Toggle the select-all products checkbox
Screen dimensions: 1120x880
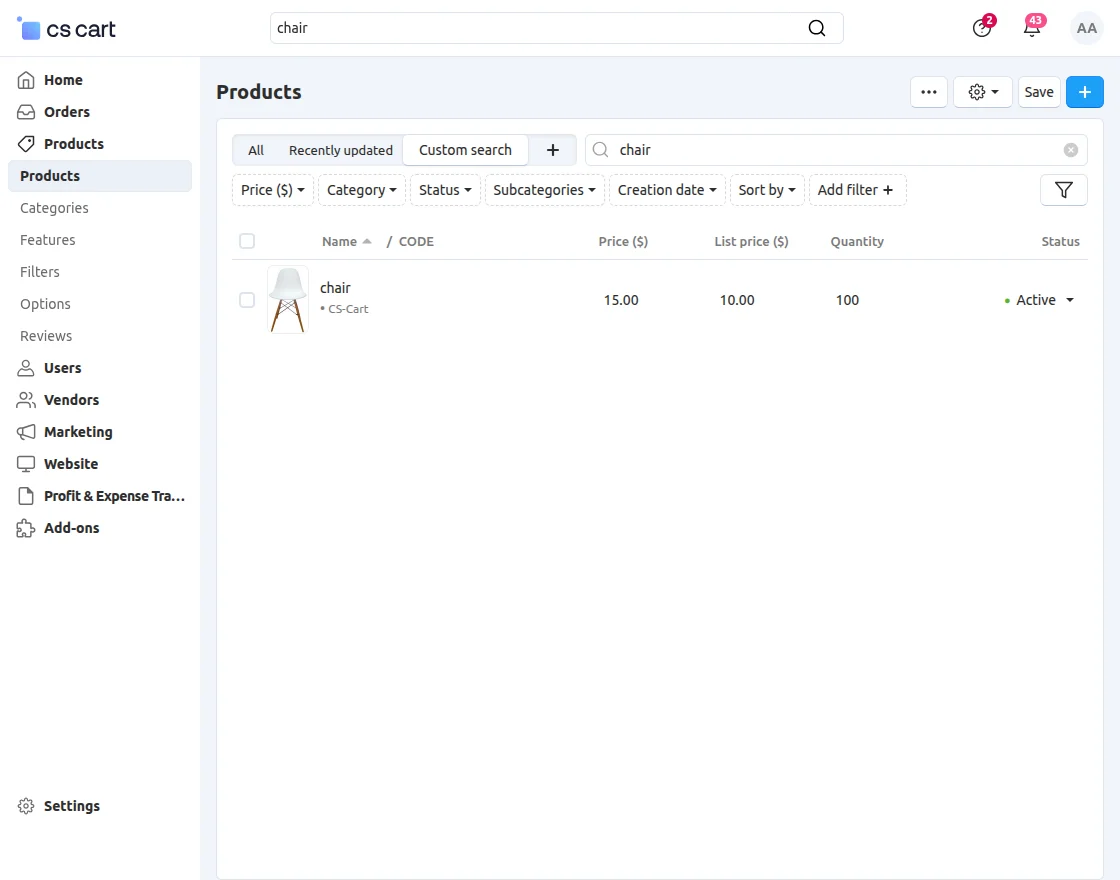pos(247,241)
